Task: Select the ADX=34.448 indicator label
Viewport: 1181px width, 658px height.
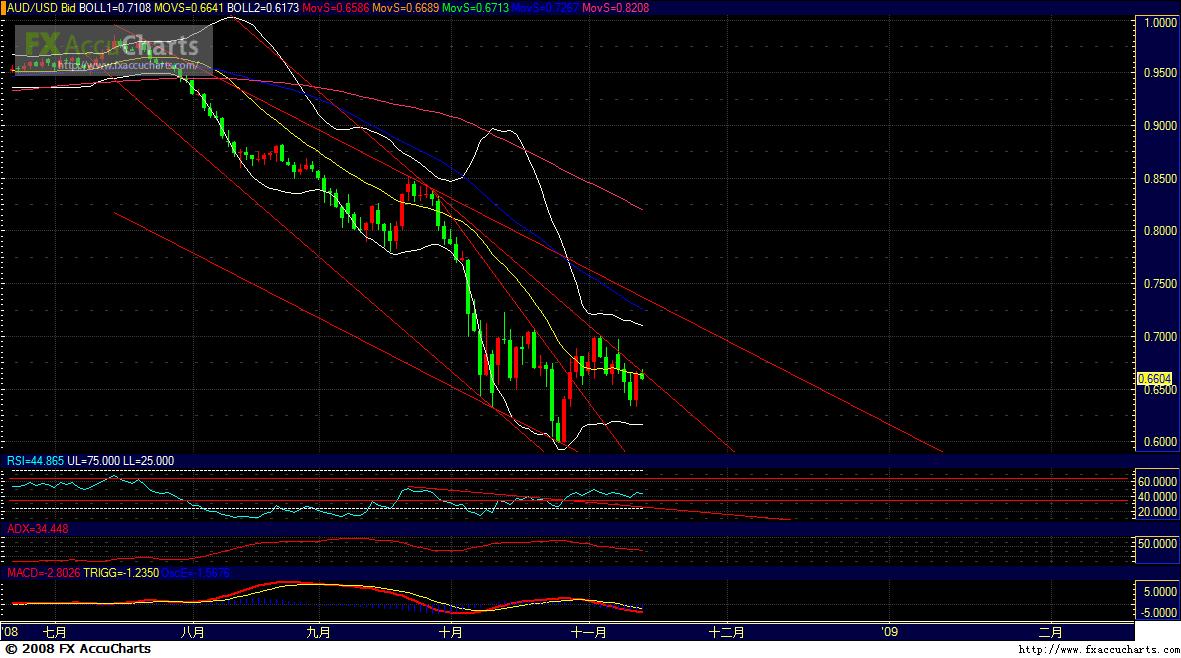Action: tap(38, 529)
